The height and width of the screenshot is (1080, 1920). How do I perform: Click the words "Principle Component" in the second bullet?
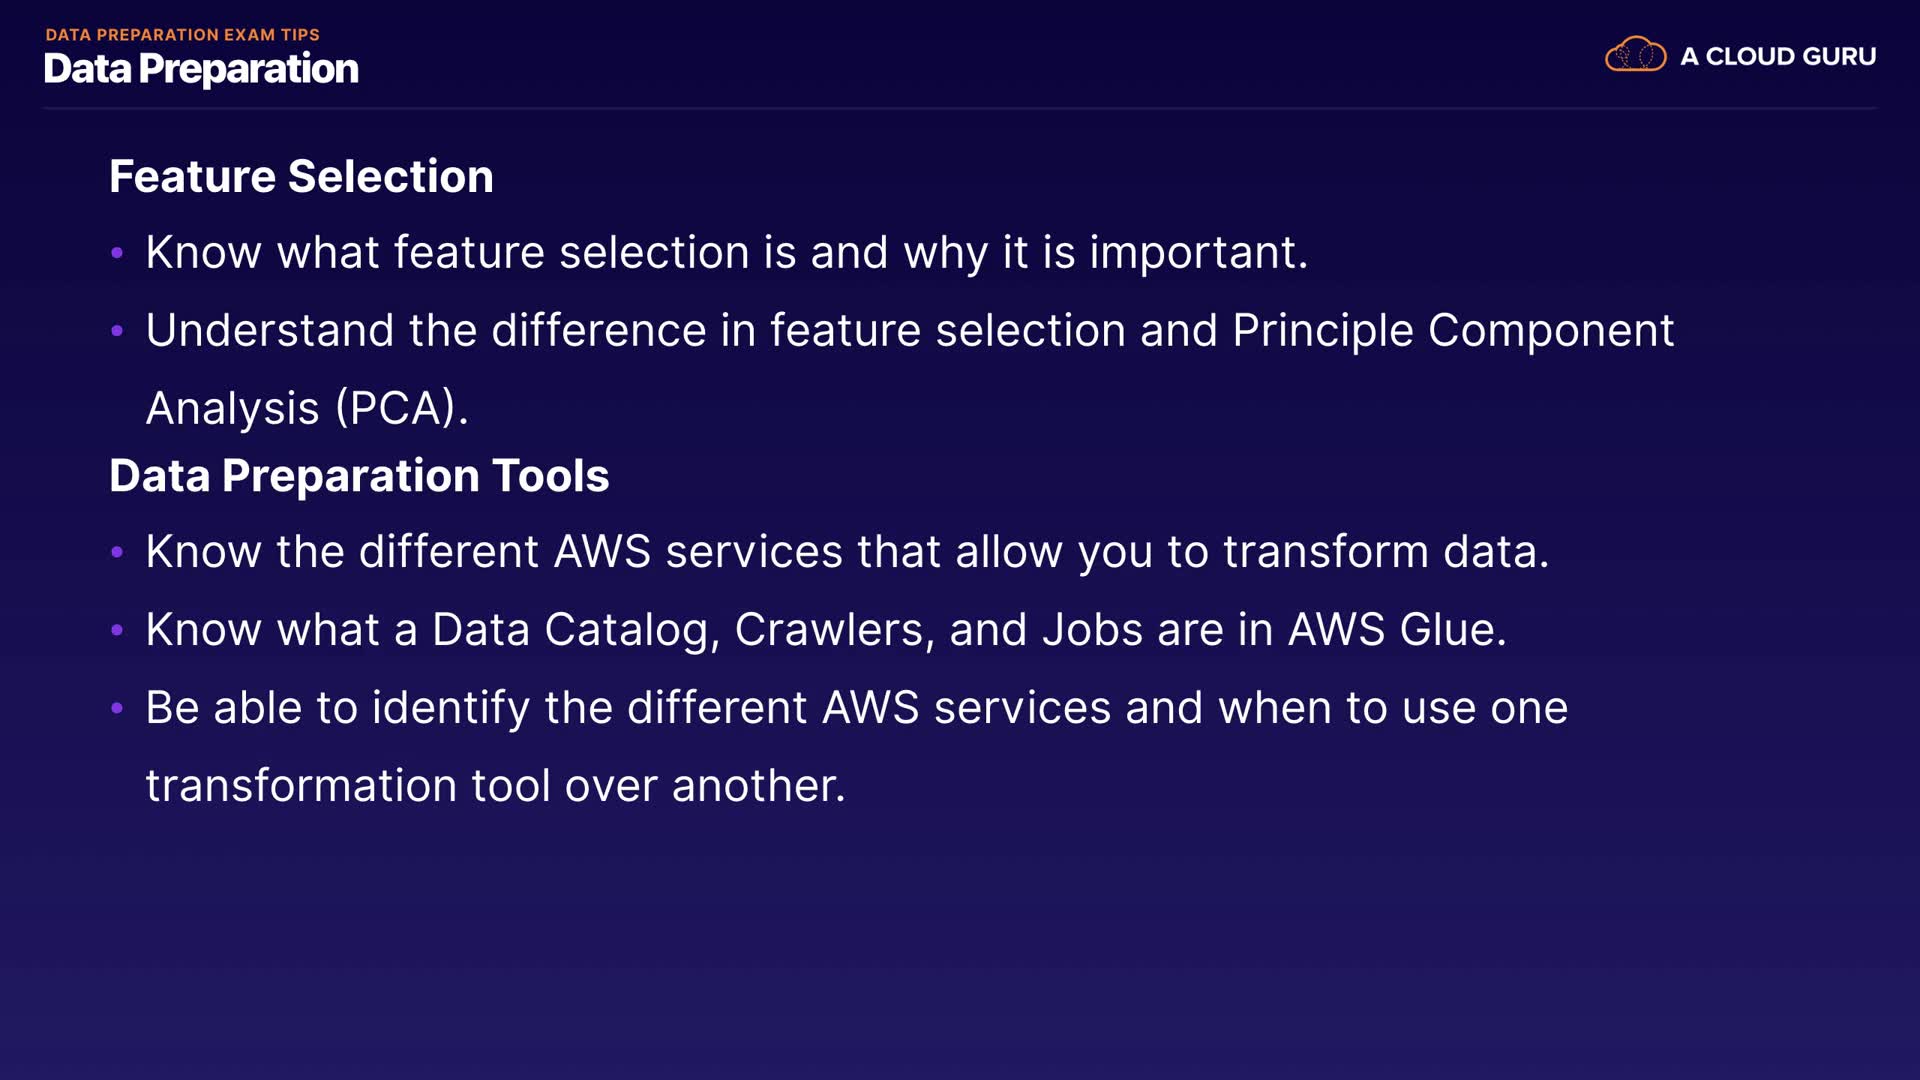tap(1452, 331)
